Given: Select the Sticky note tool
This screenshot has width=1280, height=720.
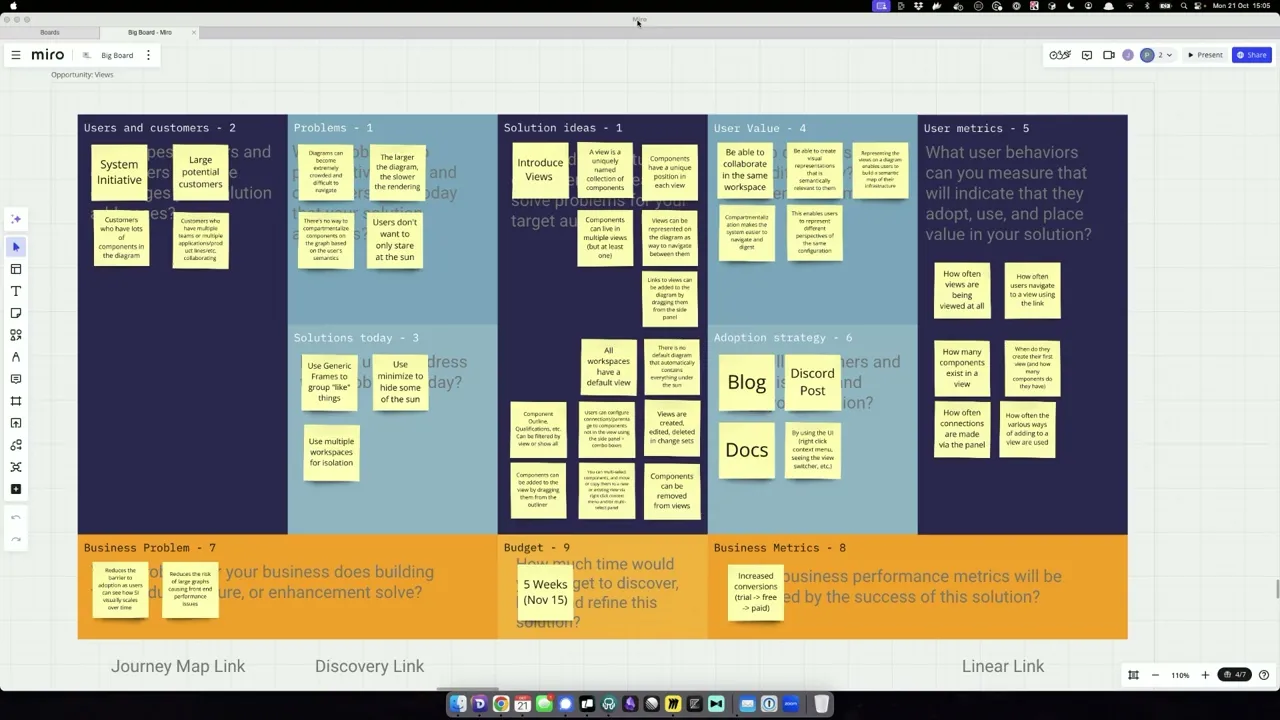Looking at the screenshot, I should pos(16,313).
